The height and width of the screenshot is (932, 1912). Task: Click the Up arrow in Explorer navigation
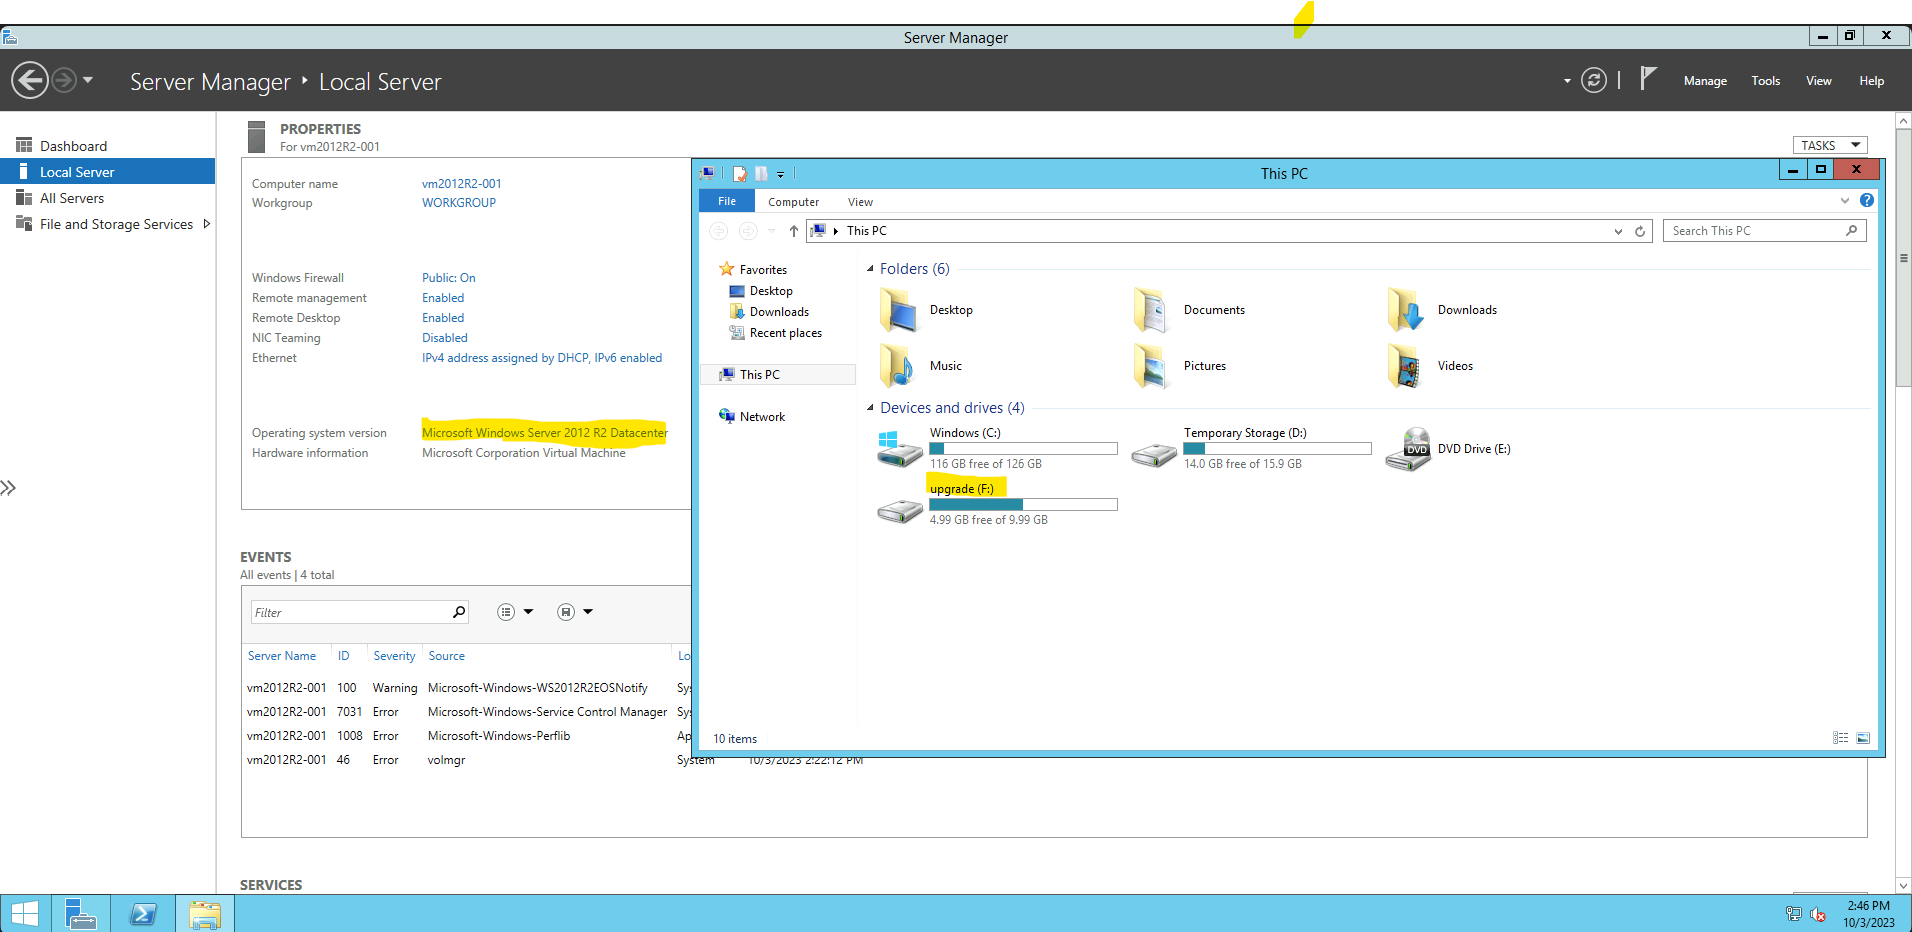tap(793, 231)
